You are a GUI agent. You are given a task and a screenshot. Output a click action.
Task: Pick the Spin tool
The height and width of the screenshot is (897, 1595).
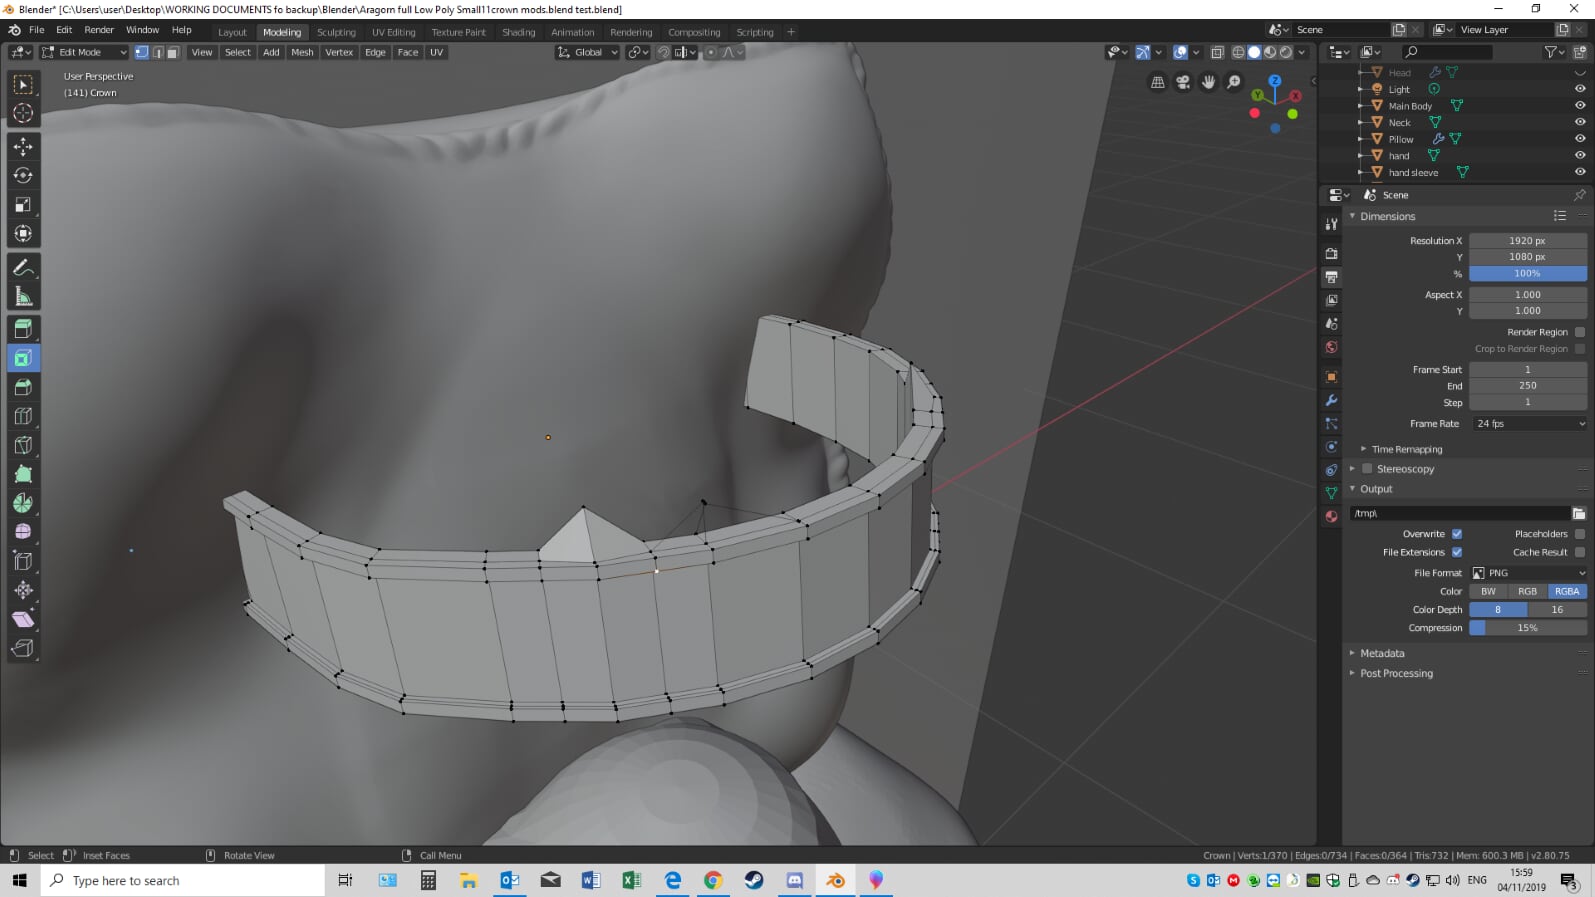[23, 503]
